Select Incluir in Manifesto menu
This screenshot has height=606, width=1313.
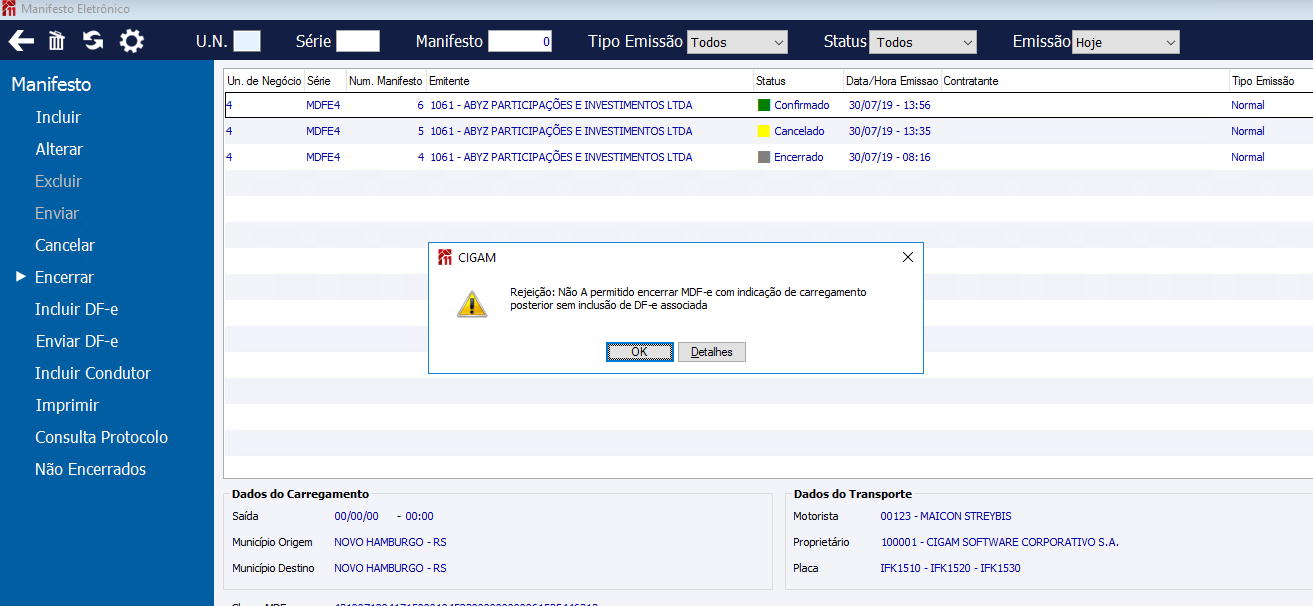click(x=58, y=117)
